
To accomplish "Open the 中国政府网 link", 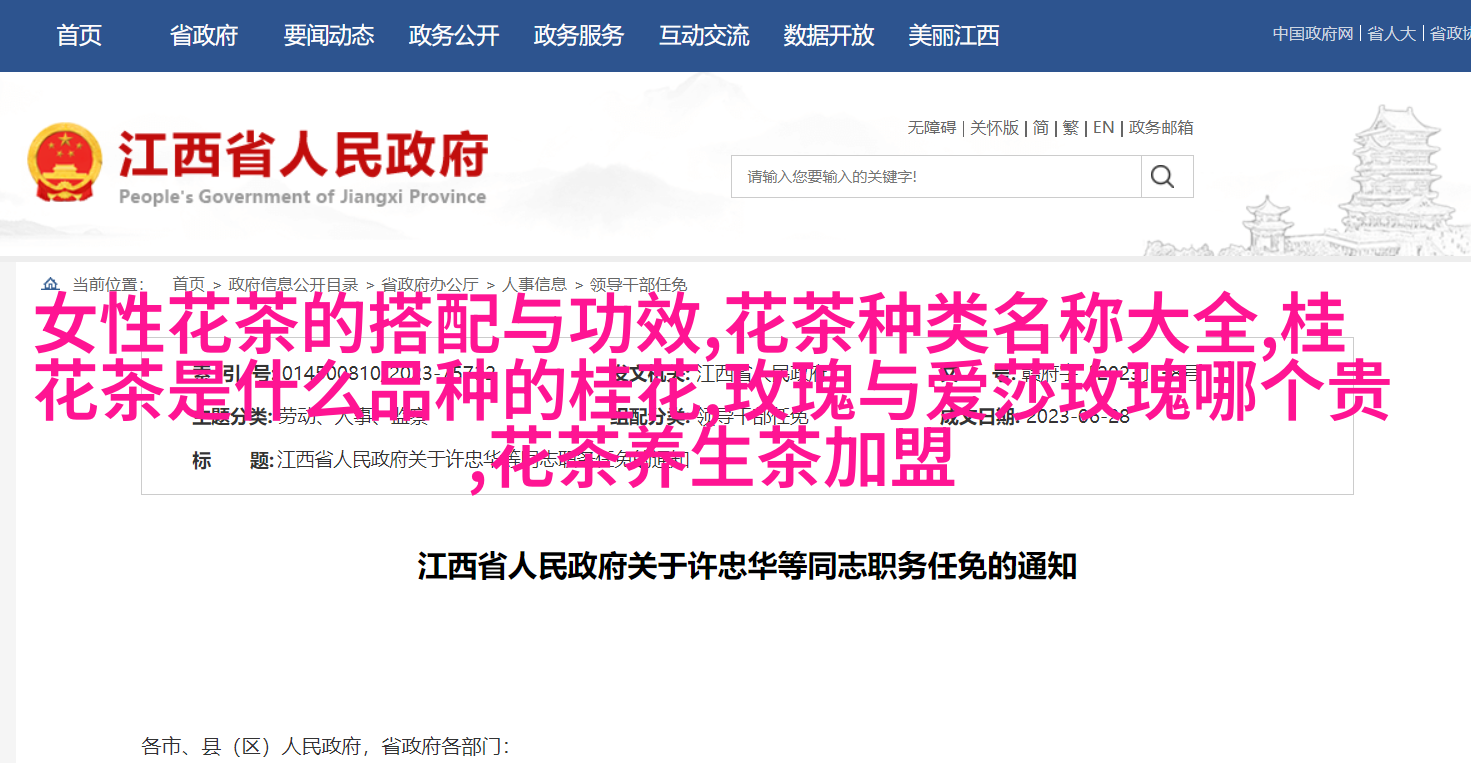I will click(x=1313, y=34).
